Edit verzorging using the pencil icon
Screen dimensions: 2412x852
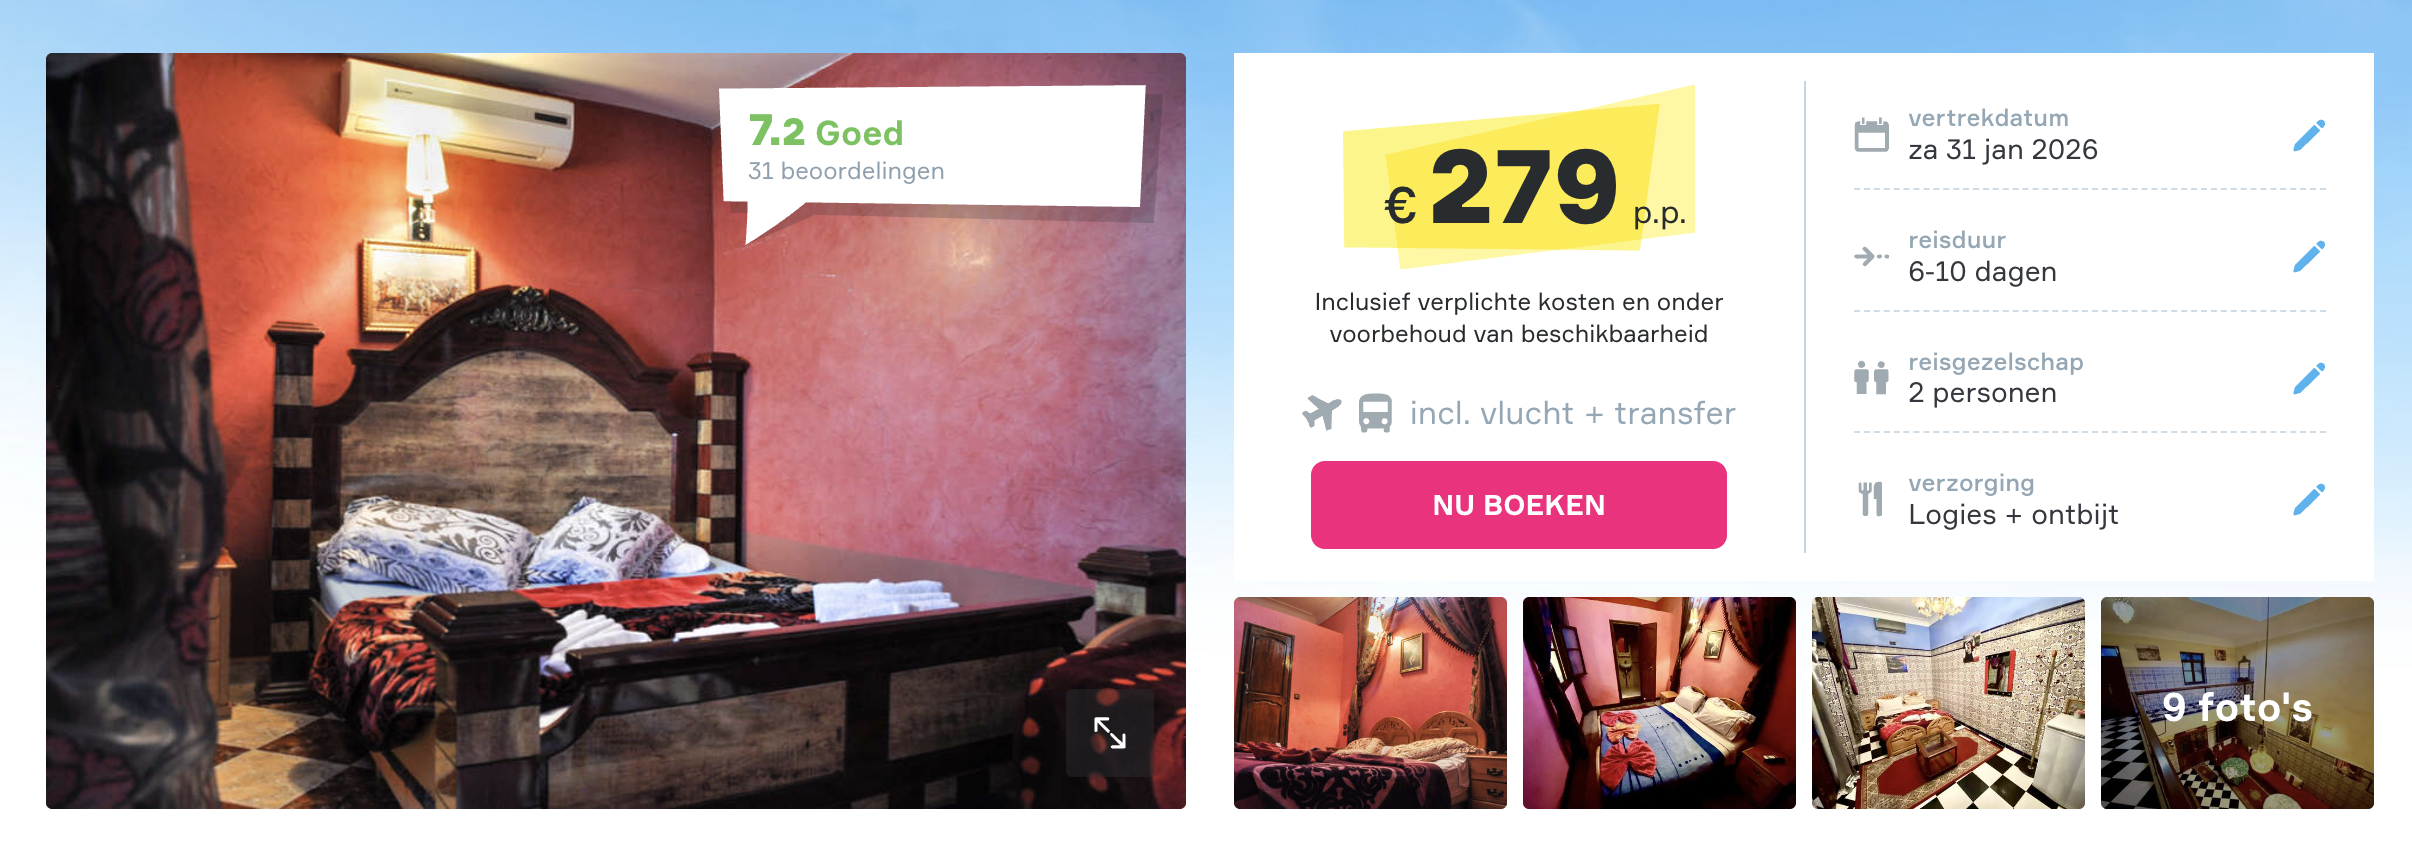(x=2309, y=499)
